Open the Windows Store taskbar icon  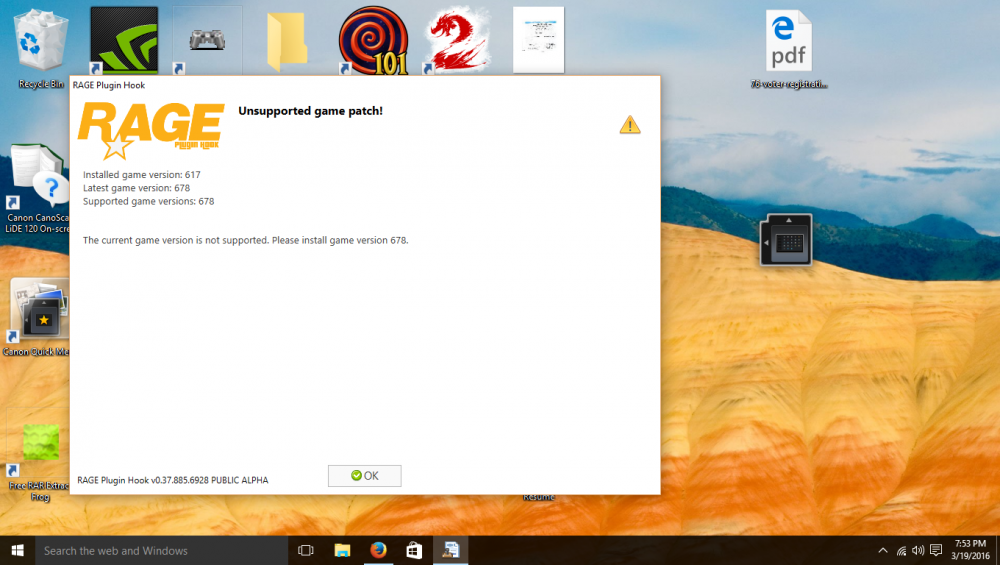pyautogui.click(x=414, y=550)
